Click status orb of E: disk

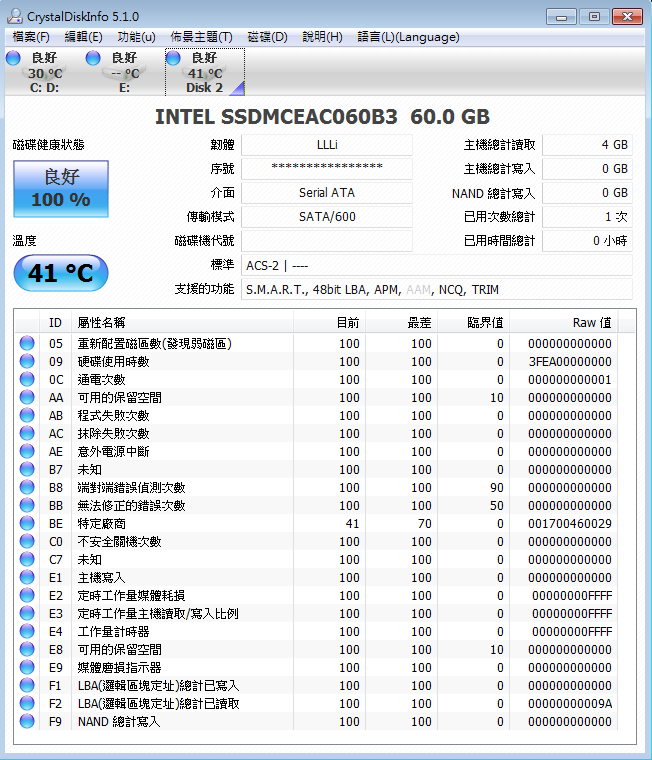(x=93, y=59)
